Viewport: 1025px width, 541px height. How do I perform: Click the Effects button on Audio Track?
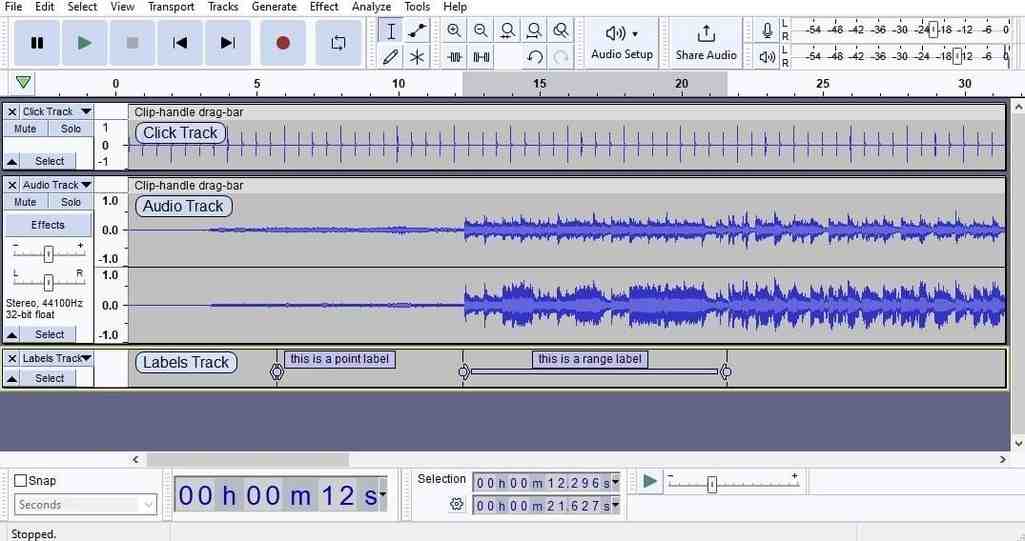pyautogui.click(x=48, y=225)
